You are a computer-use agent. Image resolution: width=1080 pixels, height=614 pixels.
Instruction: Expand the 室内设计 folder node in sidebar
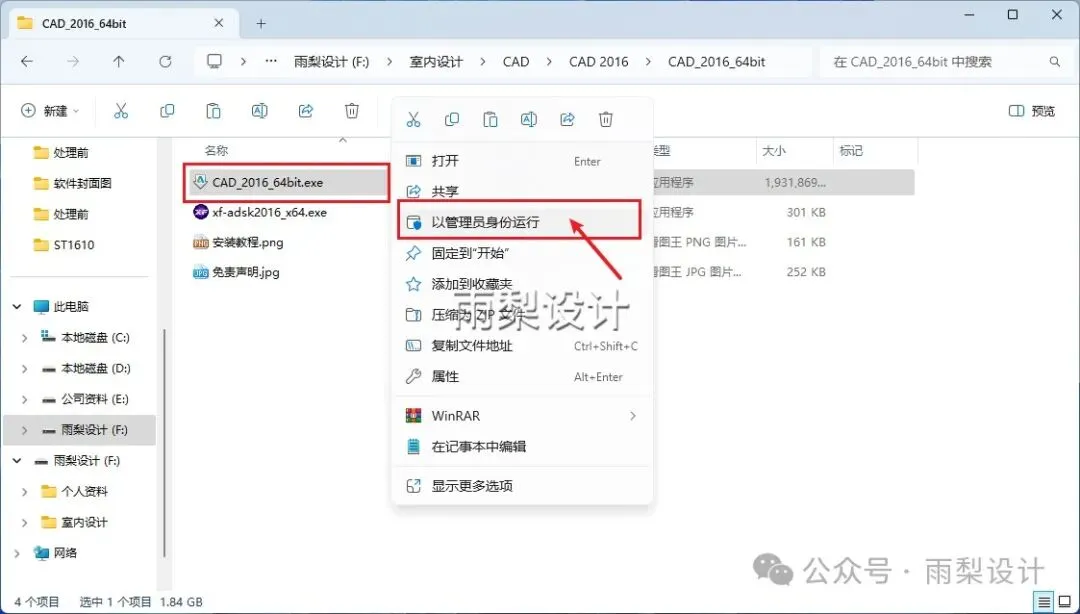click(25, 522)
